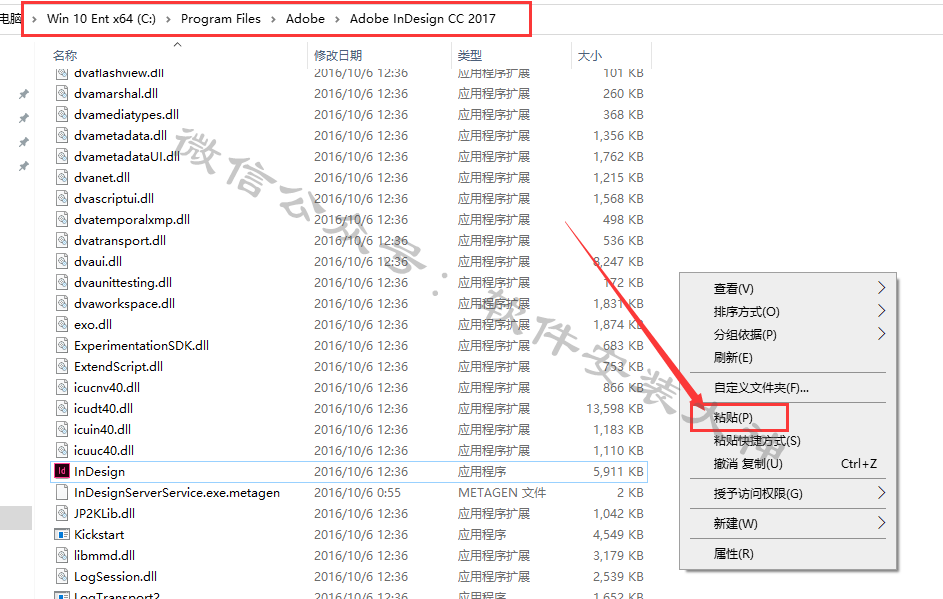Go to Win 10 Ent x64 (C:) breadcrumb
Screen dimensions: 943x599
tap(101, 19)
